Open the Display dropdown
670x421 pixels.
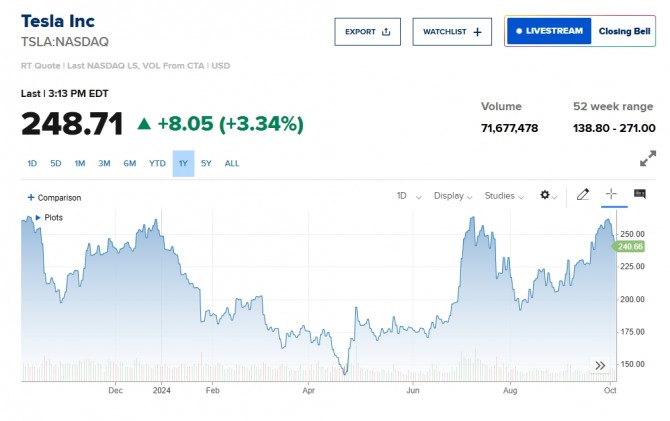[x=454, y=196]
